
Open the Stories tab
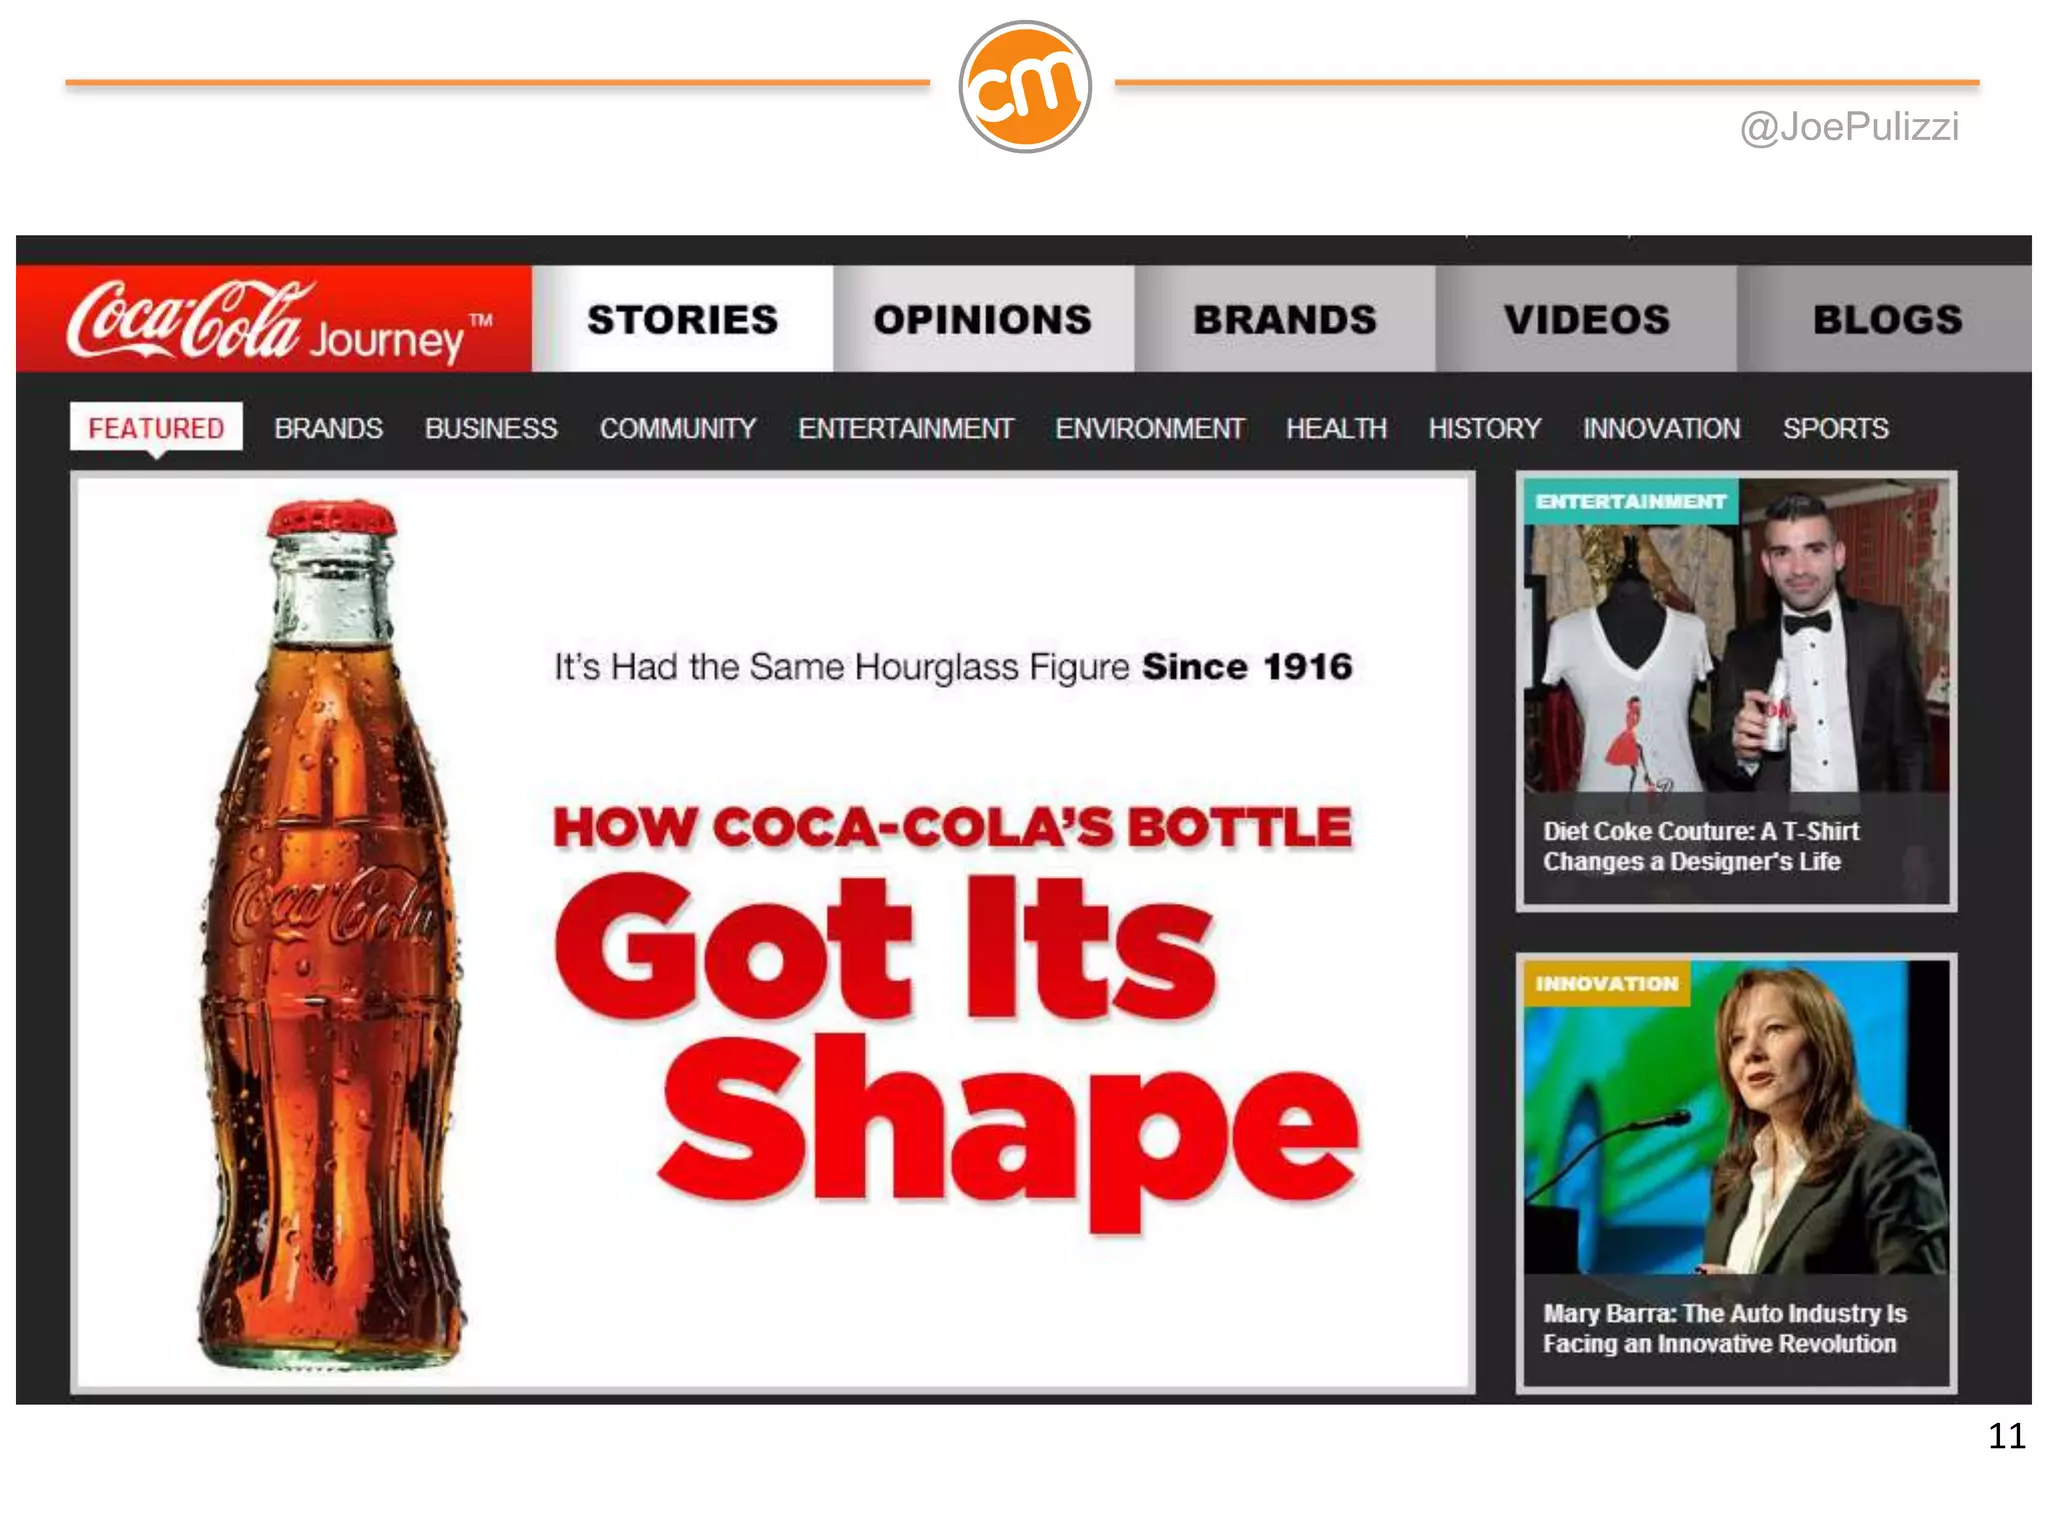(x=683, y=319)
